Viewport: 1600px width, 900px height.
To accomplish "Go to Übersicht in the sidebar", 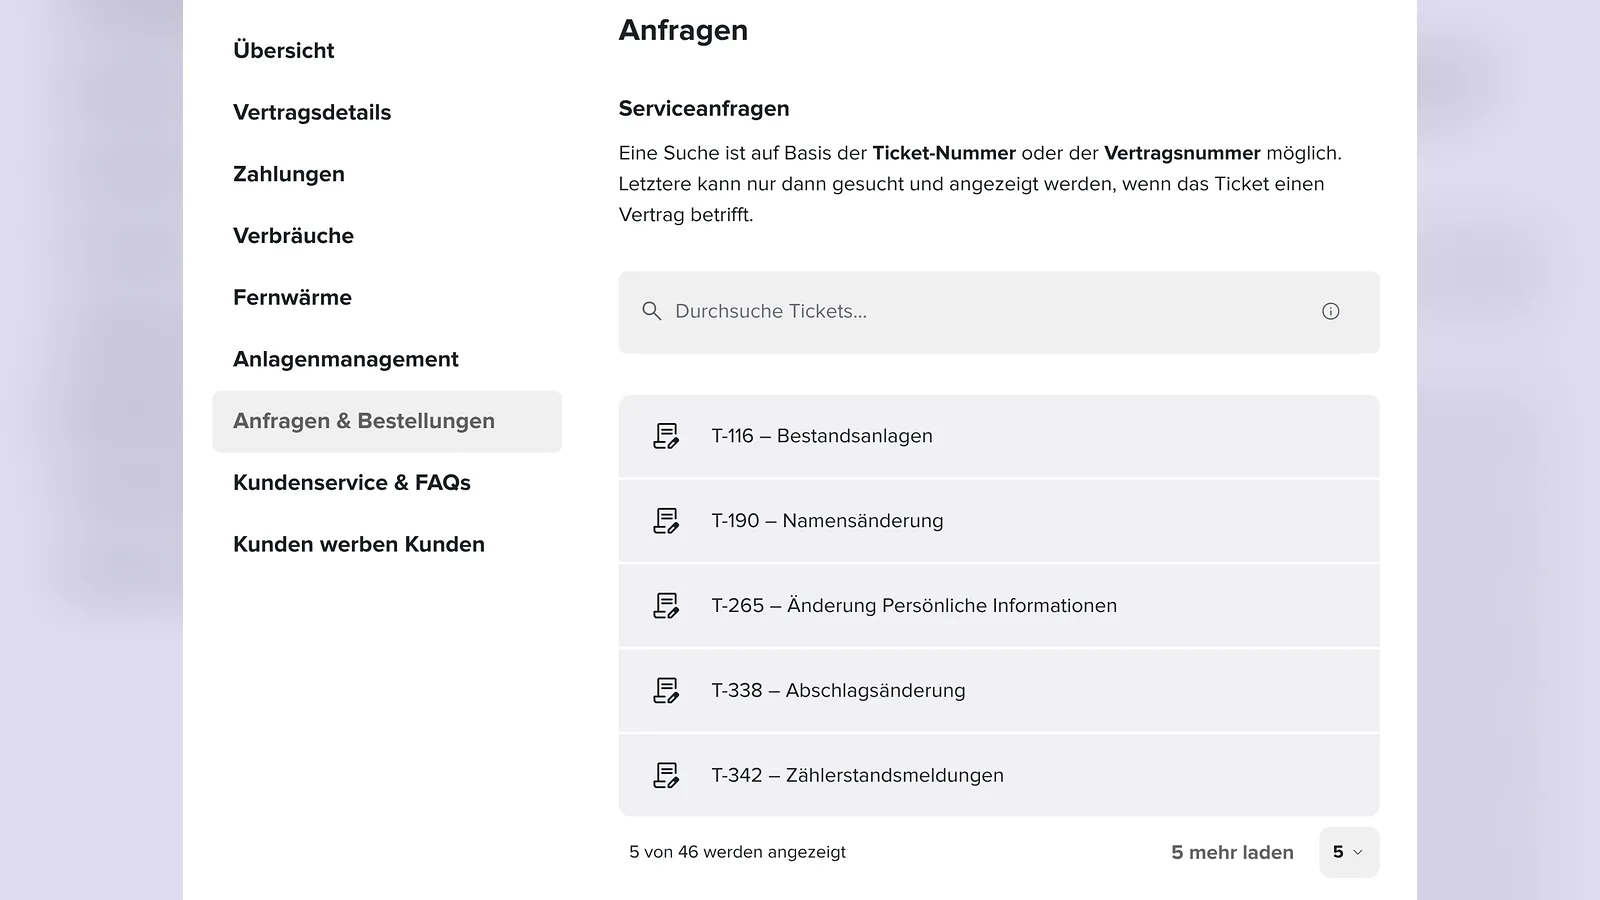I will tap(284, 50).
